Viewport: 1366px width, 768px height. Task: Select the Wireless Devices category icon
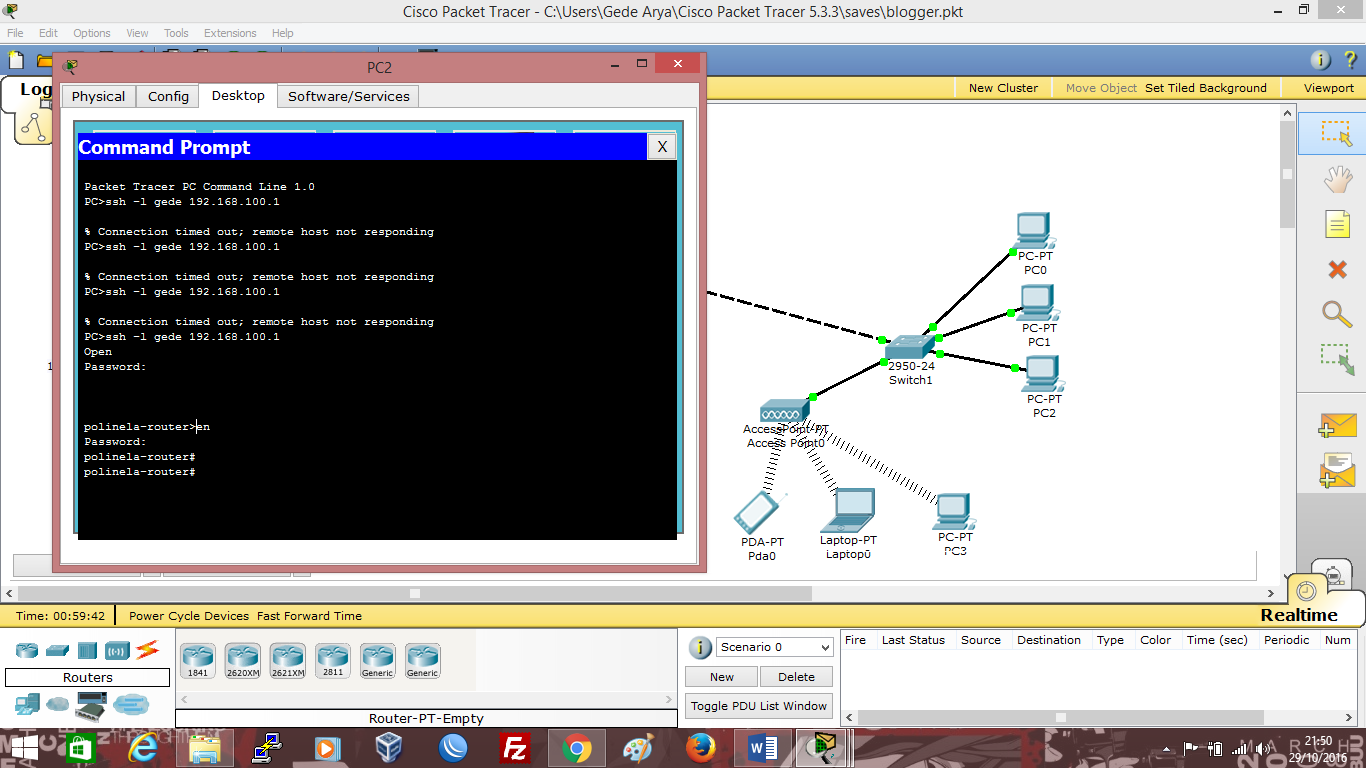point(117,650)
